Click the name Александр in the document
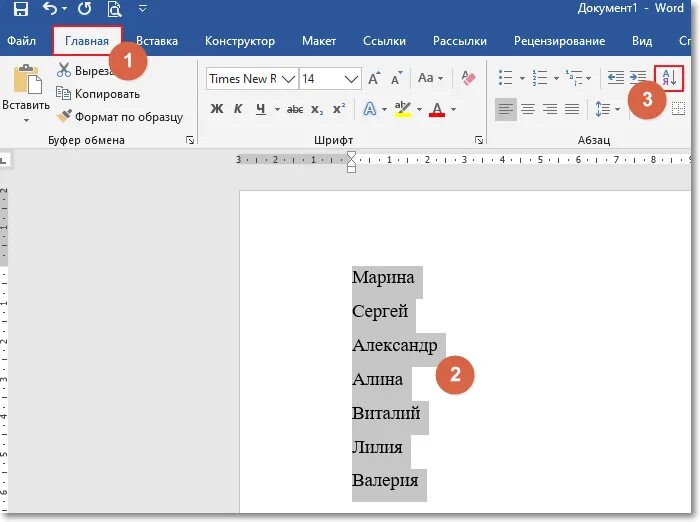The width and height of the screenshot is (700, 522). coord(395,345)
